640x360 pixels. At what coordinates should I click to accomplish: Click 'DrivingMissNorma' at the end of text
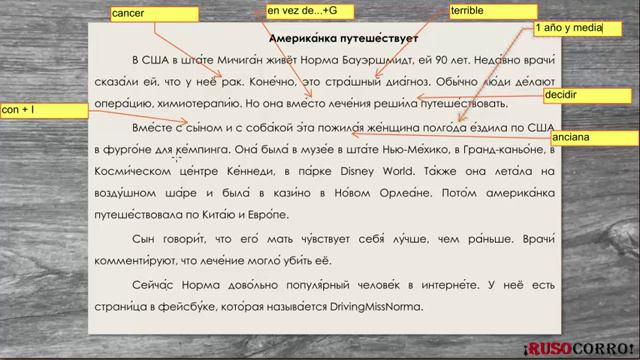[x=376, y=307]
